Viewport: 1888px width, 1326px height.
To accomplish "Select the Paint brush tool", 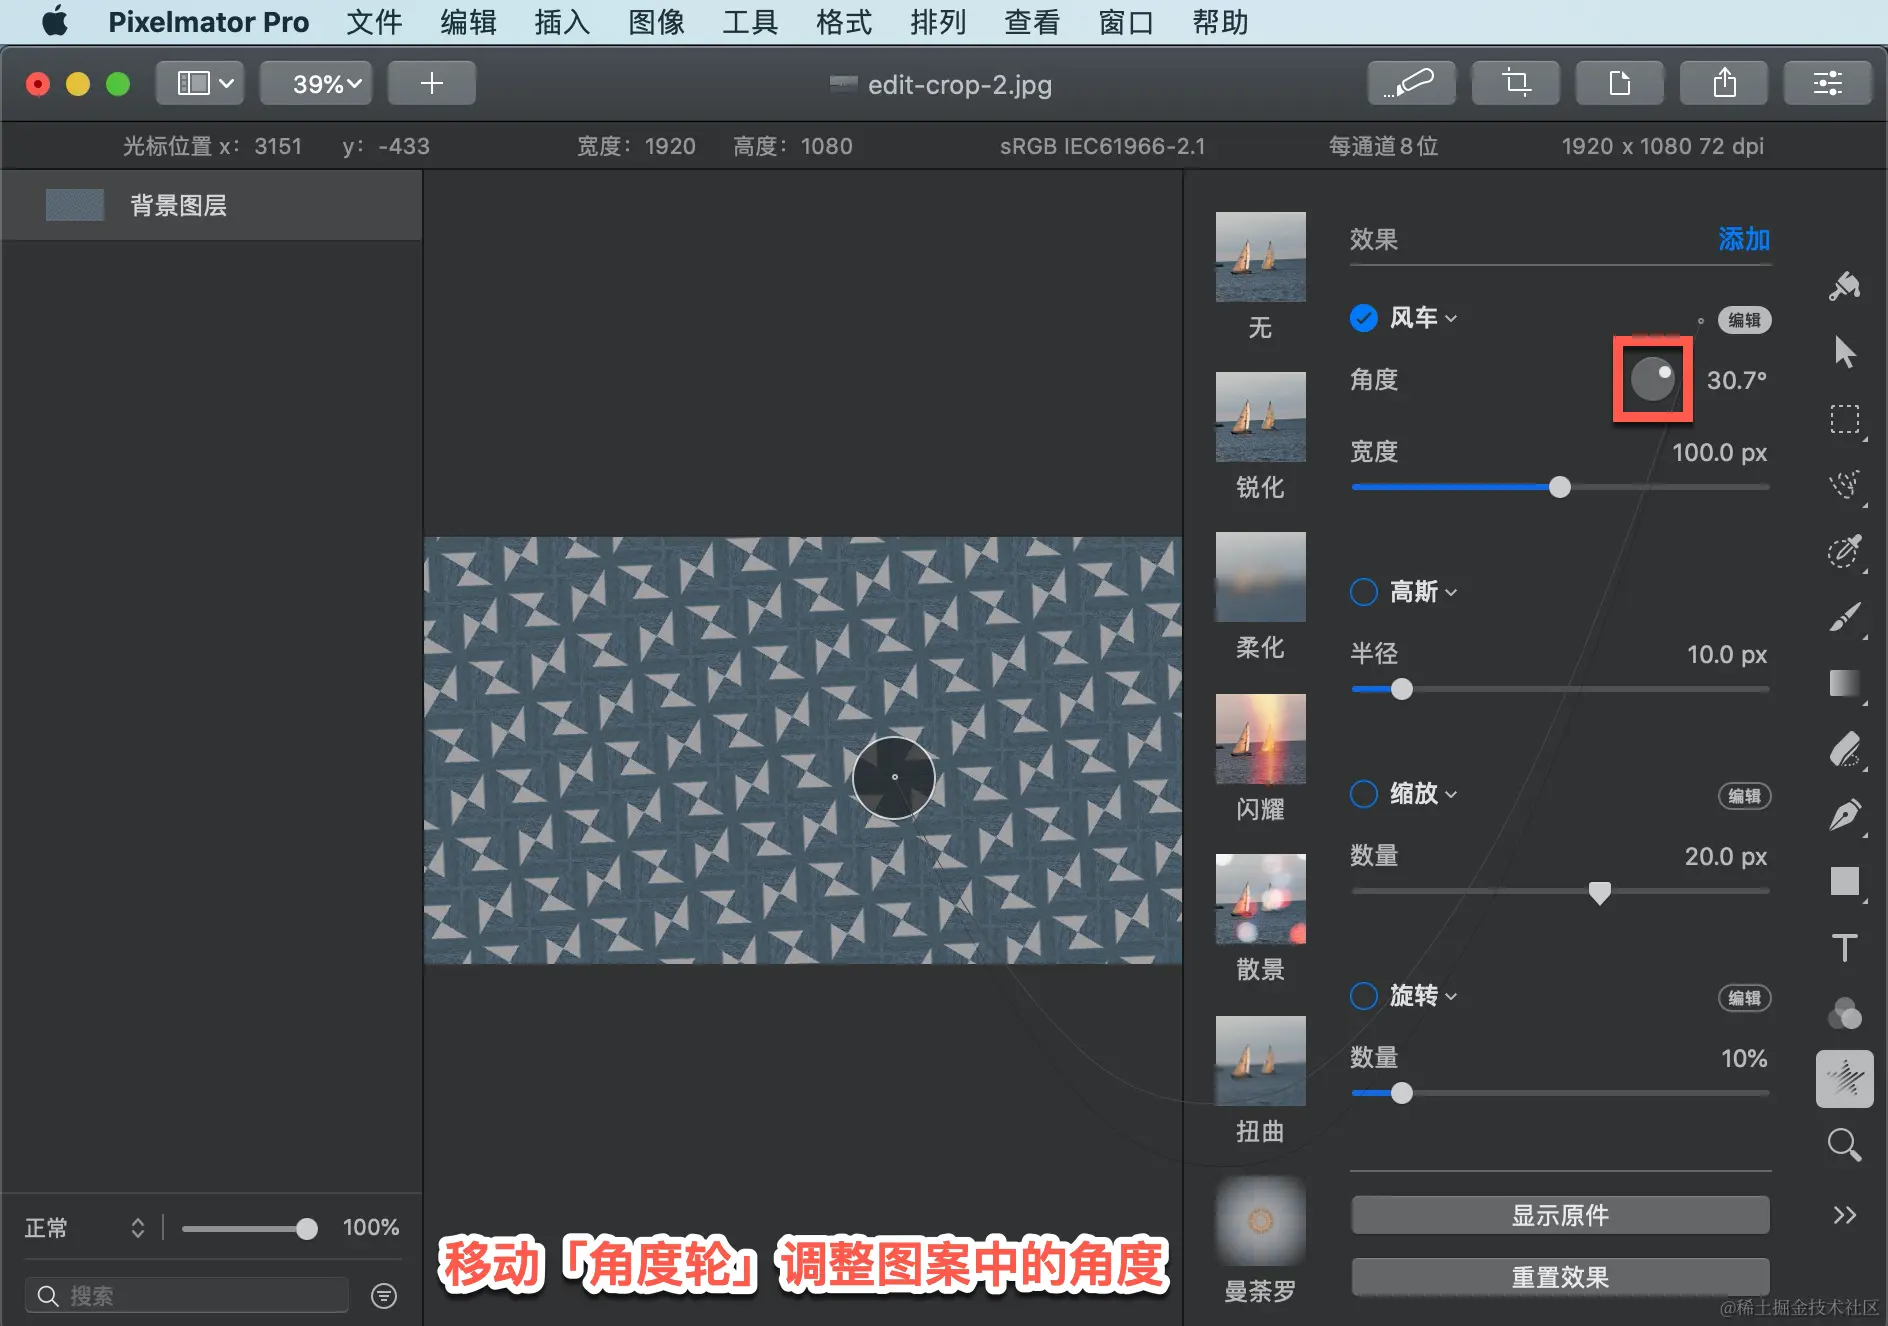I will tap(1844, 617).
